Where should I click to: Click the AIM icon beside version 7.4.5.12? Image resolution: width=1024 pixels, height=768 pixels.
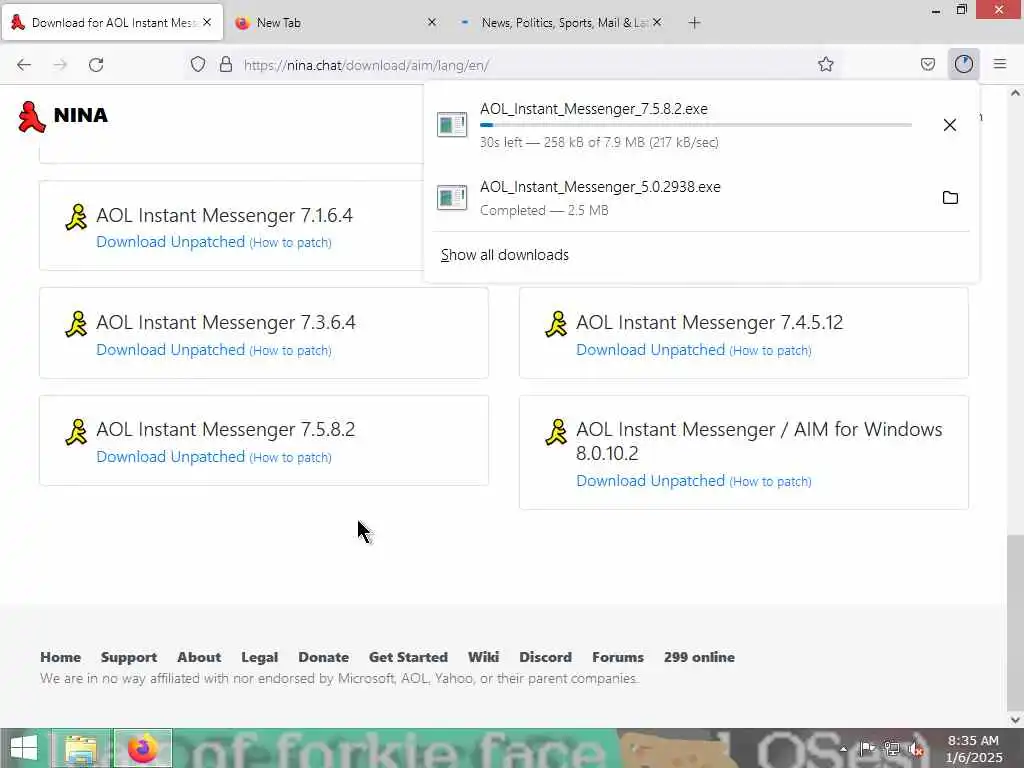[556, 324]
